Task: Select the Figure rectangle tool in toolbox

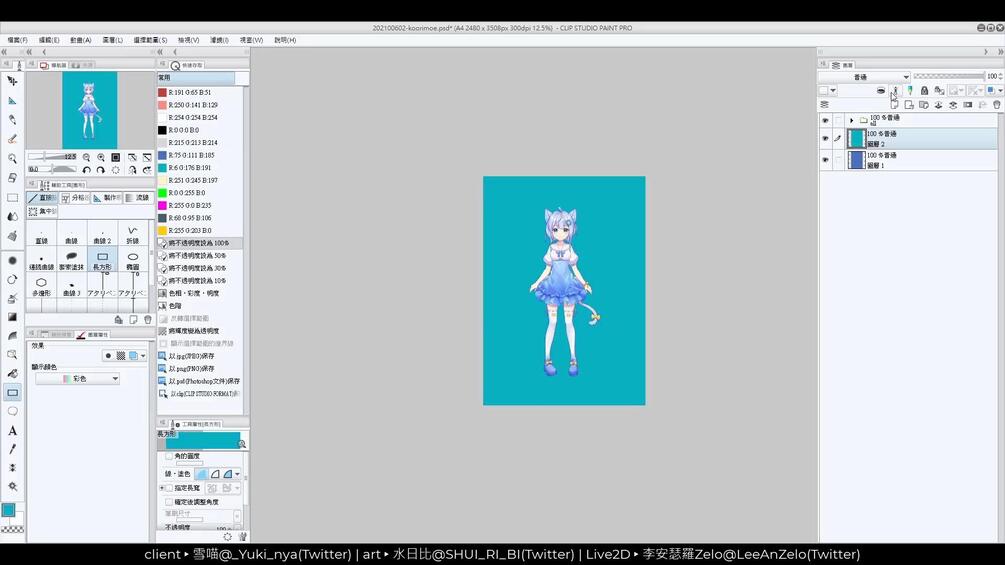Action: 12,392
